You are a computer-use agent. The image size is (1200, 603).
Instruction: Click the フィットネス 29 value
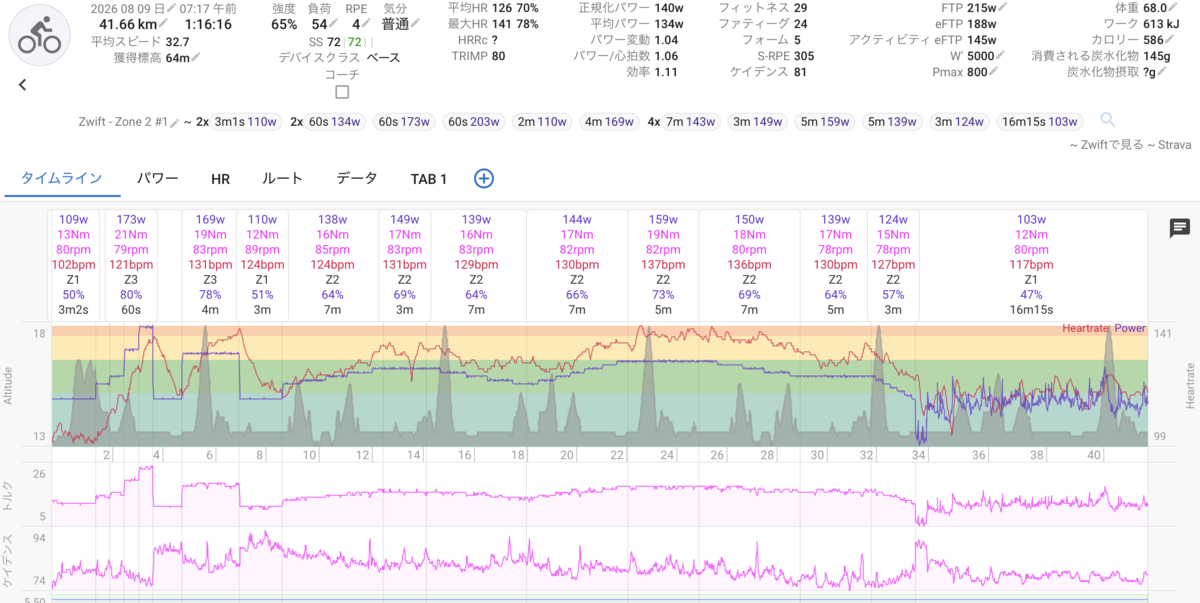click(801, 8)
